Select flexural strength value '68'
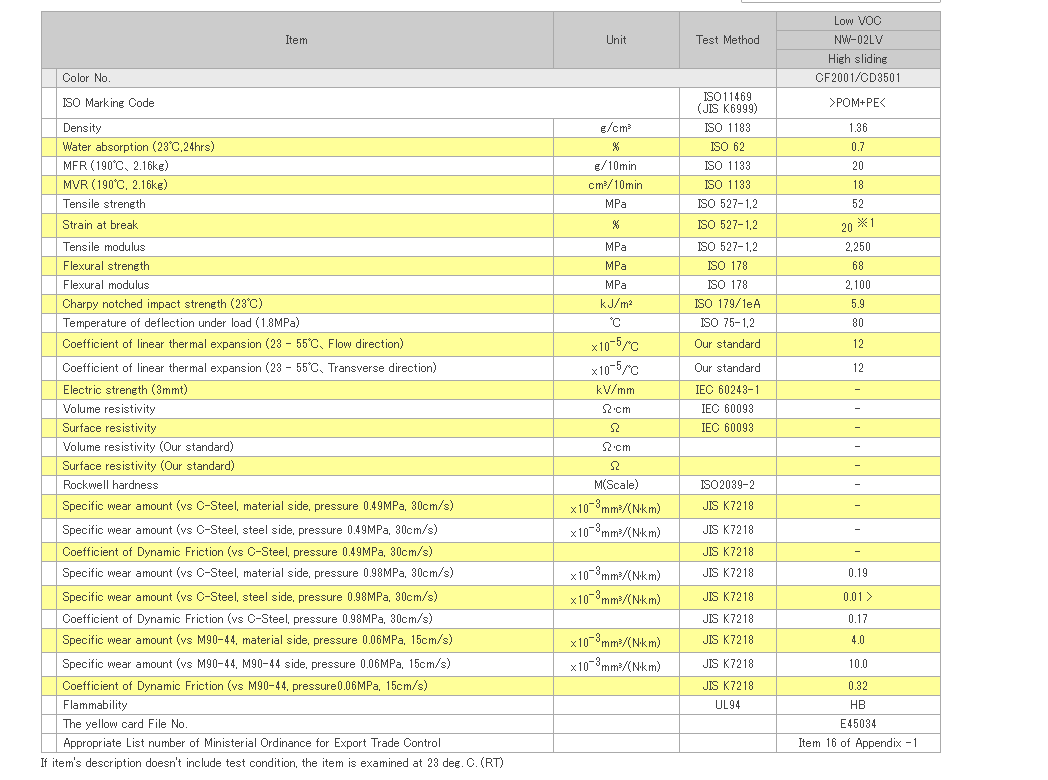The height and width of the screenshot is (780, 1048). [858, 266]
